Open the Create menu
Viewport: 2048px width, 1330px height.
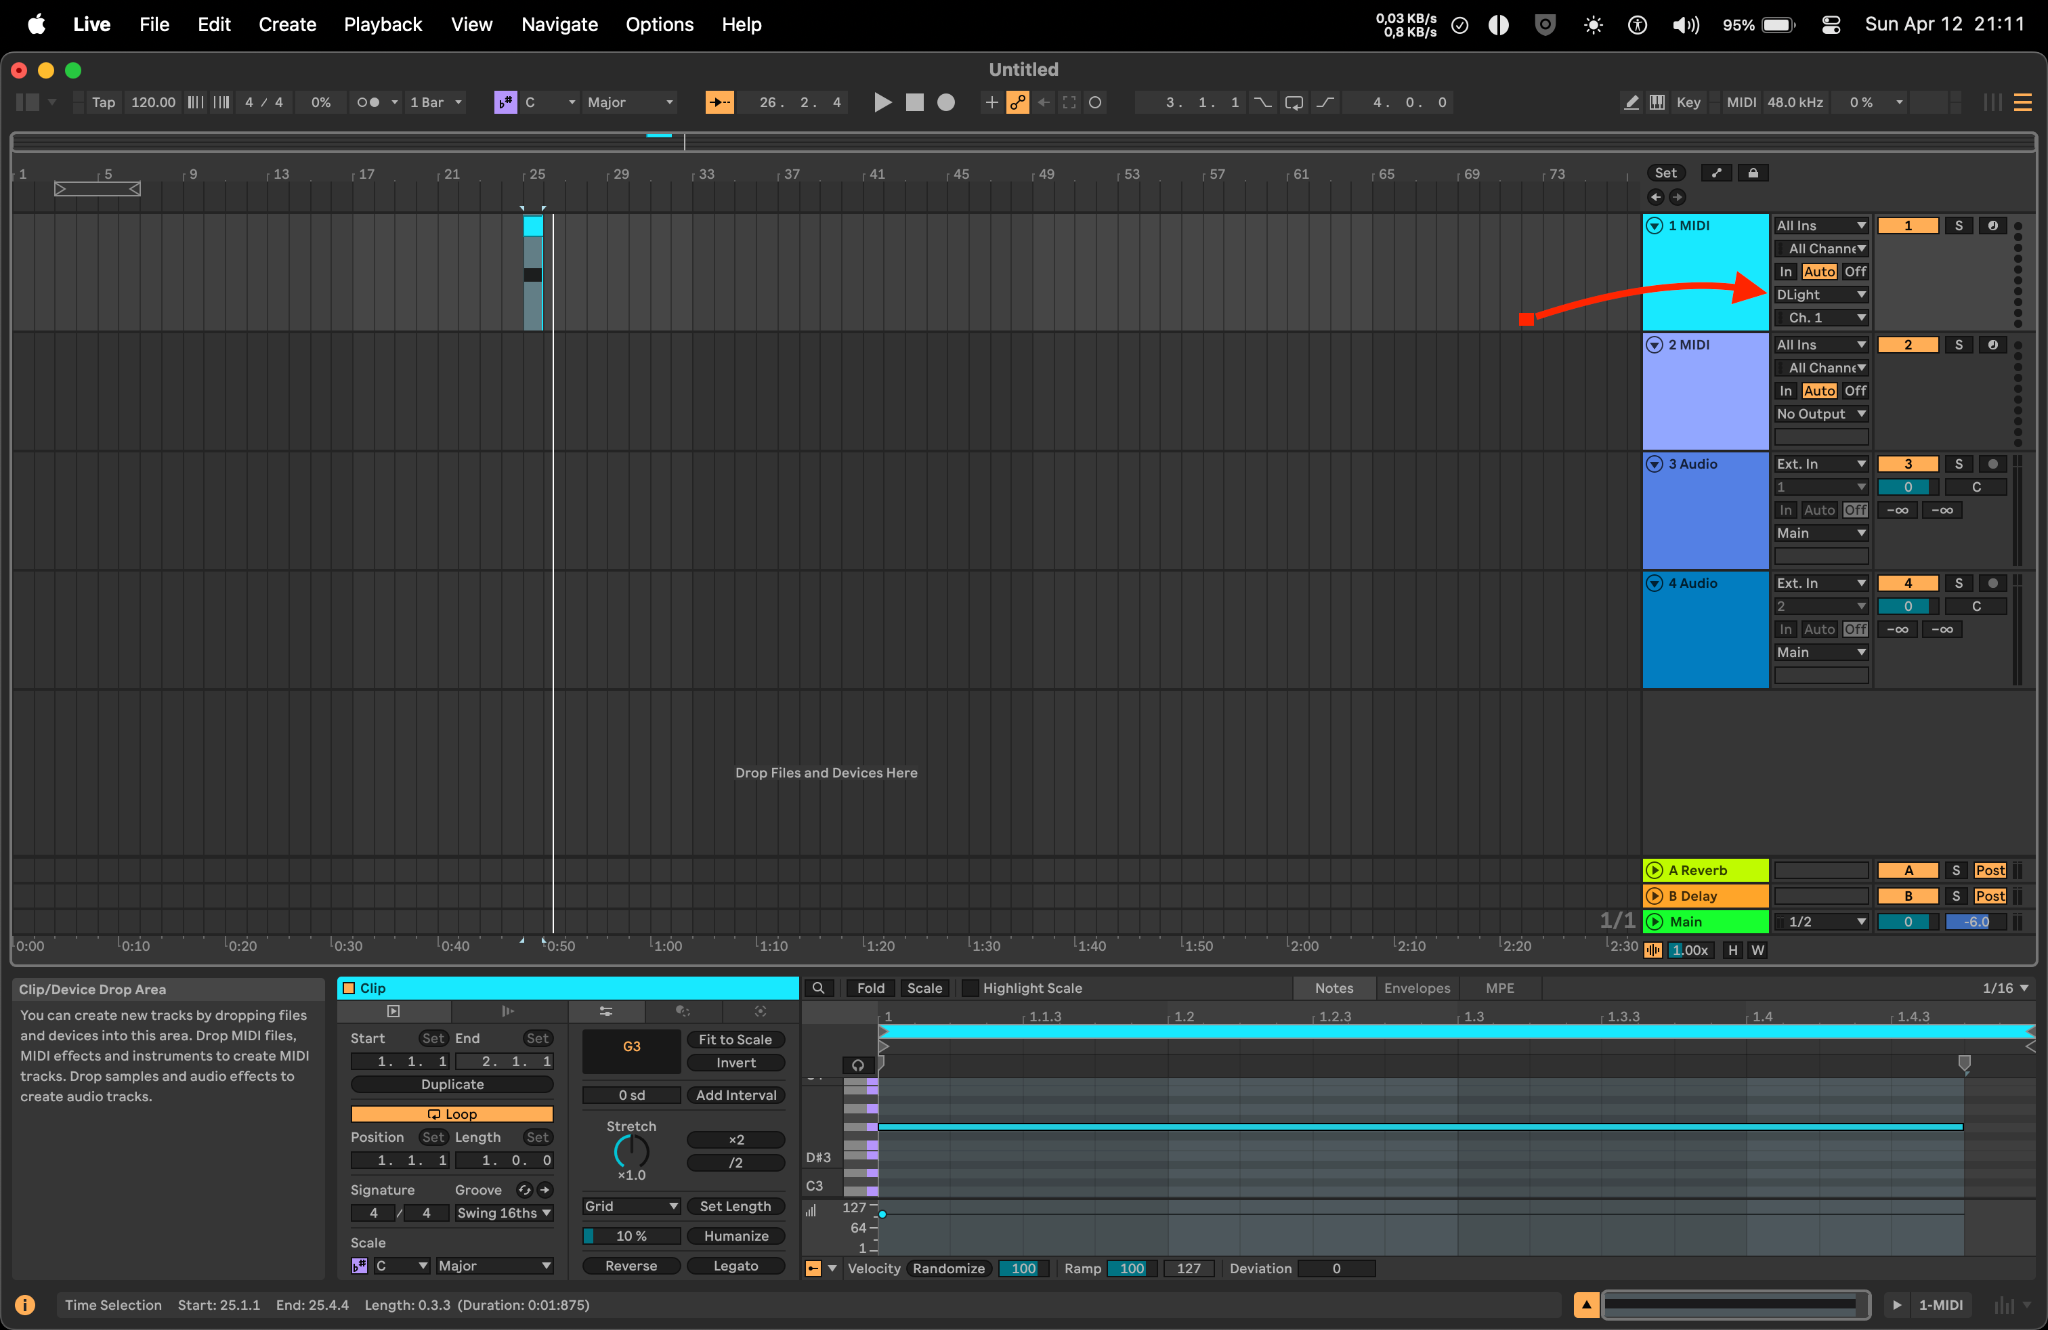(287, 24)
